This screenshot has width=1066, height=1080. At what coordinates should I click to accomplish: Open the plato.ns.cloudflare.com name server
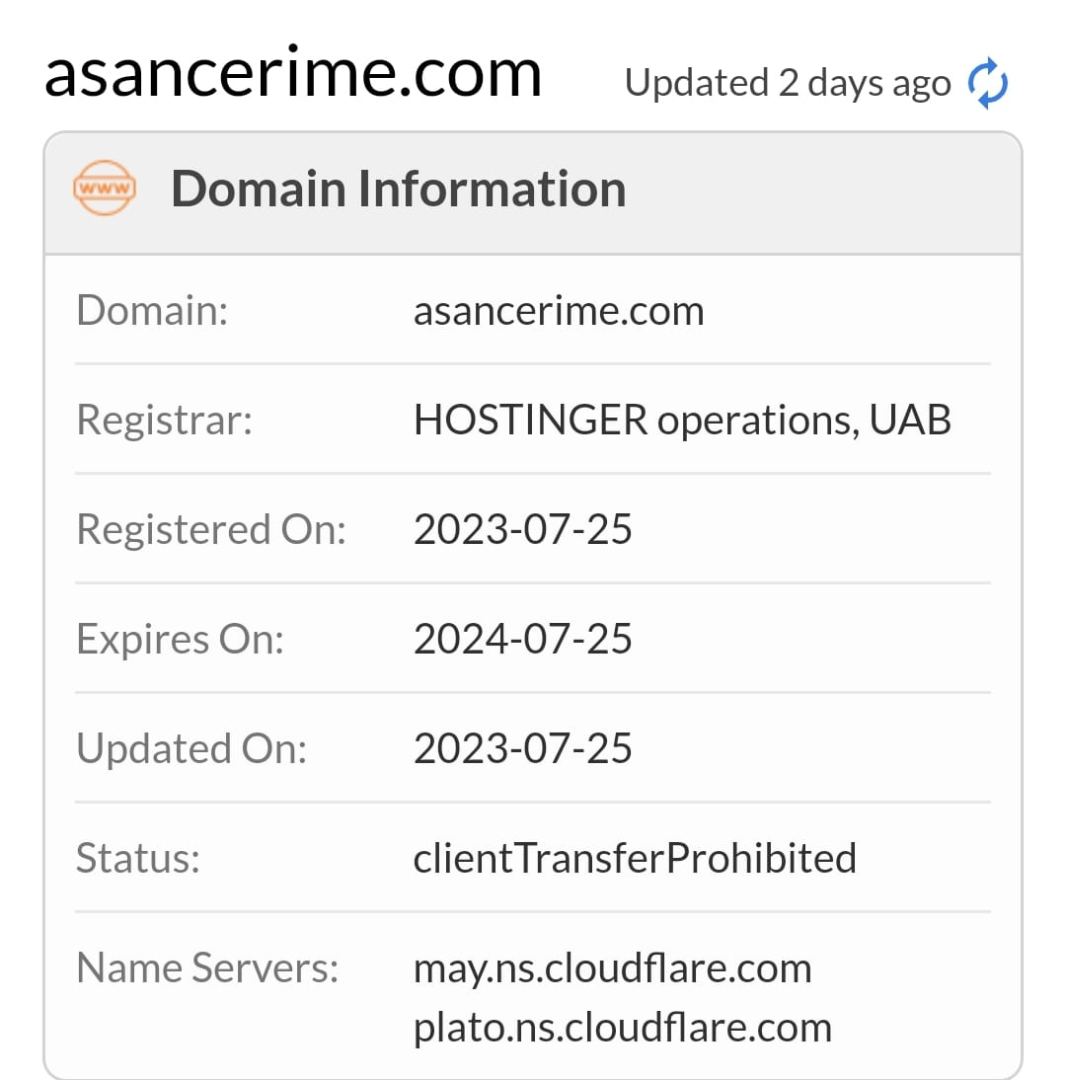pos(622,1027)
